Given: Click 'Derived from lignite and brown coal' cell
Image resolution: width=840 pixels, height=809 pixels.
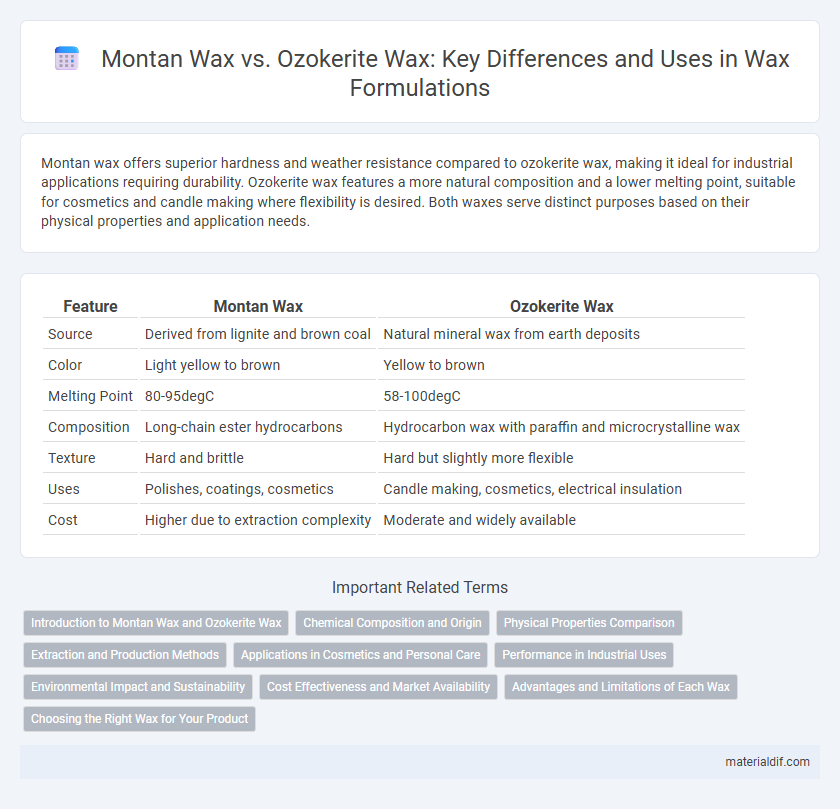Looking at the screenshot, I should point(258,334).
